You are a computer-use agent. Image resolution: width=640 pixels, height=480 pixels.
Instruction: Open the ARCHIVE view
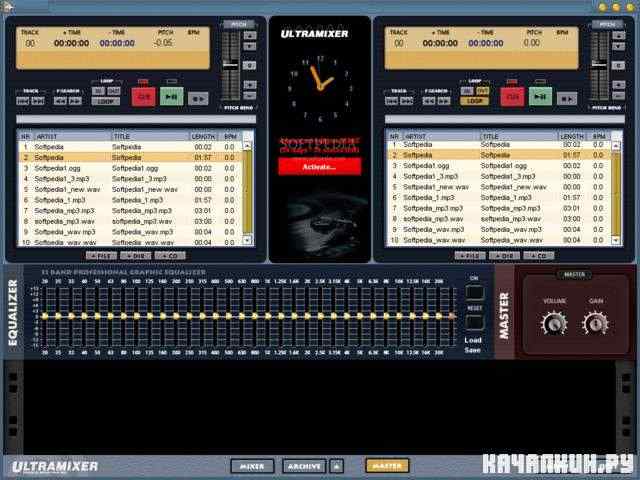point(304,466)
